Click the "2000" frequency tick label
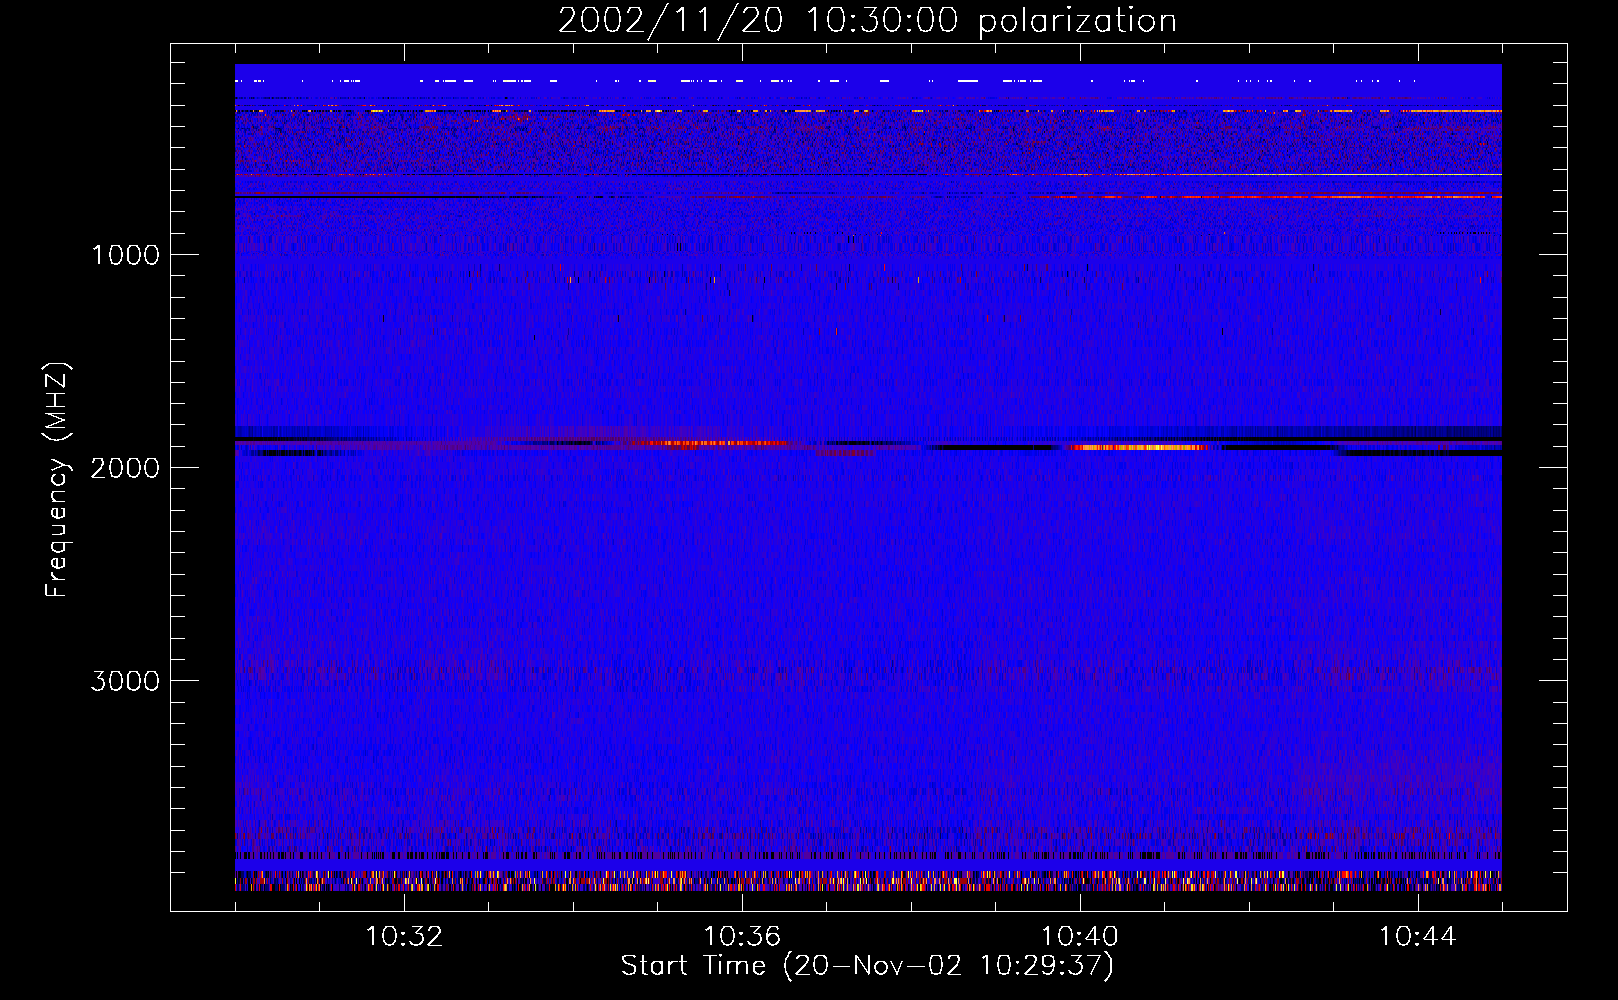The height and width of the screenshot is (1000, 1618). click(125, 468)
